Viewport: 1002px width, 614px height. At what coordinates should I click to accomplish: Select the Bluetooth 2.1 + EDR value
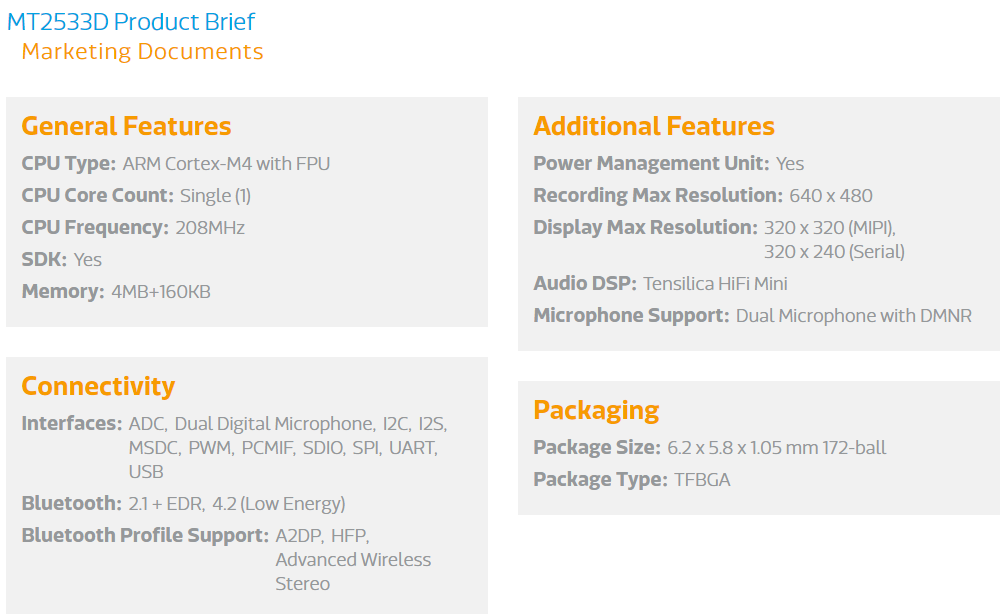click(x=167, y=504)
